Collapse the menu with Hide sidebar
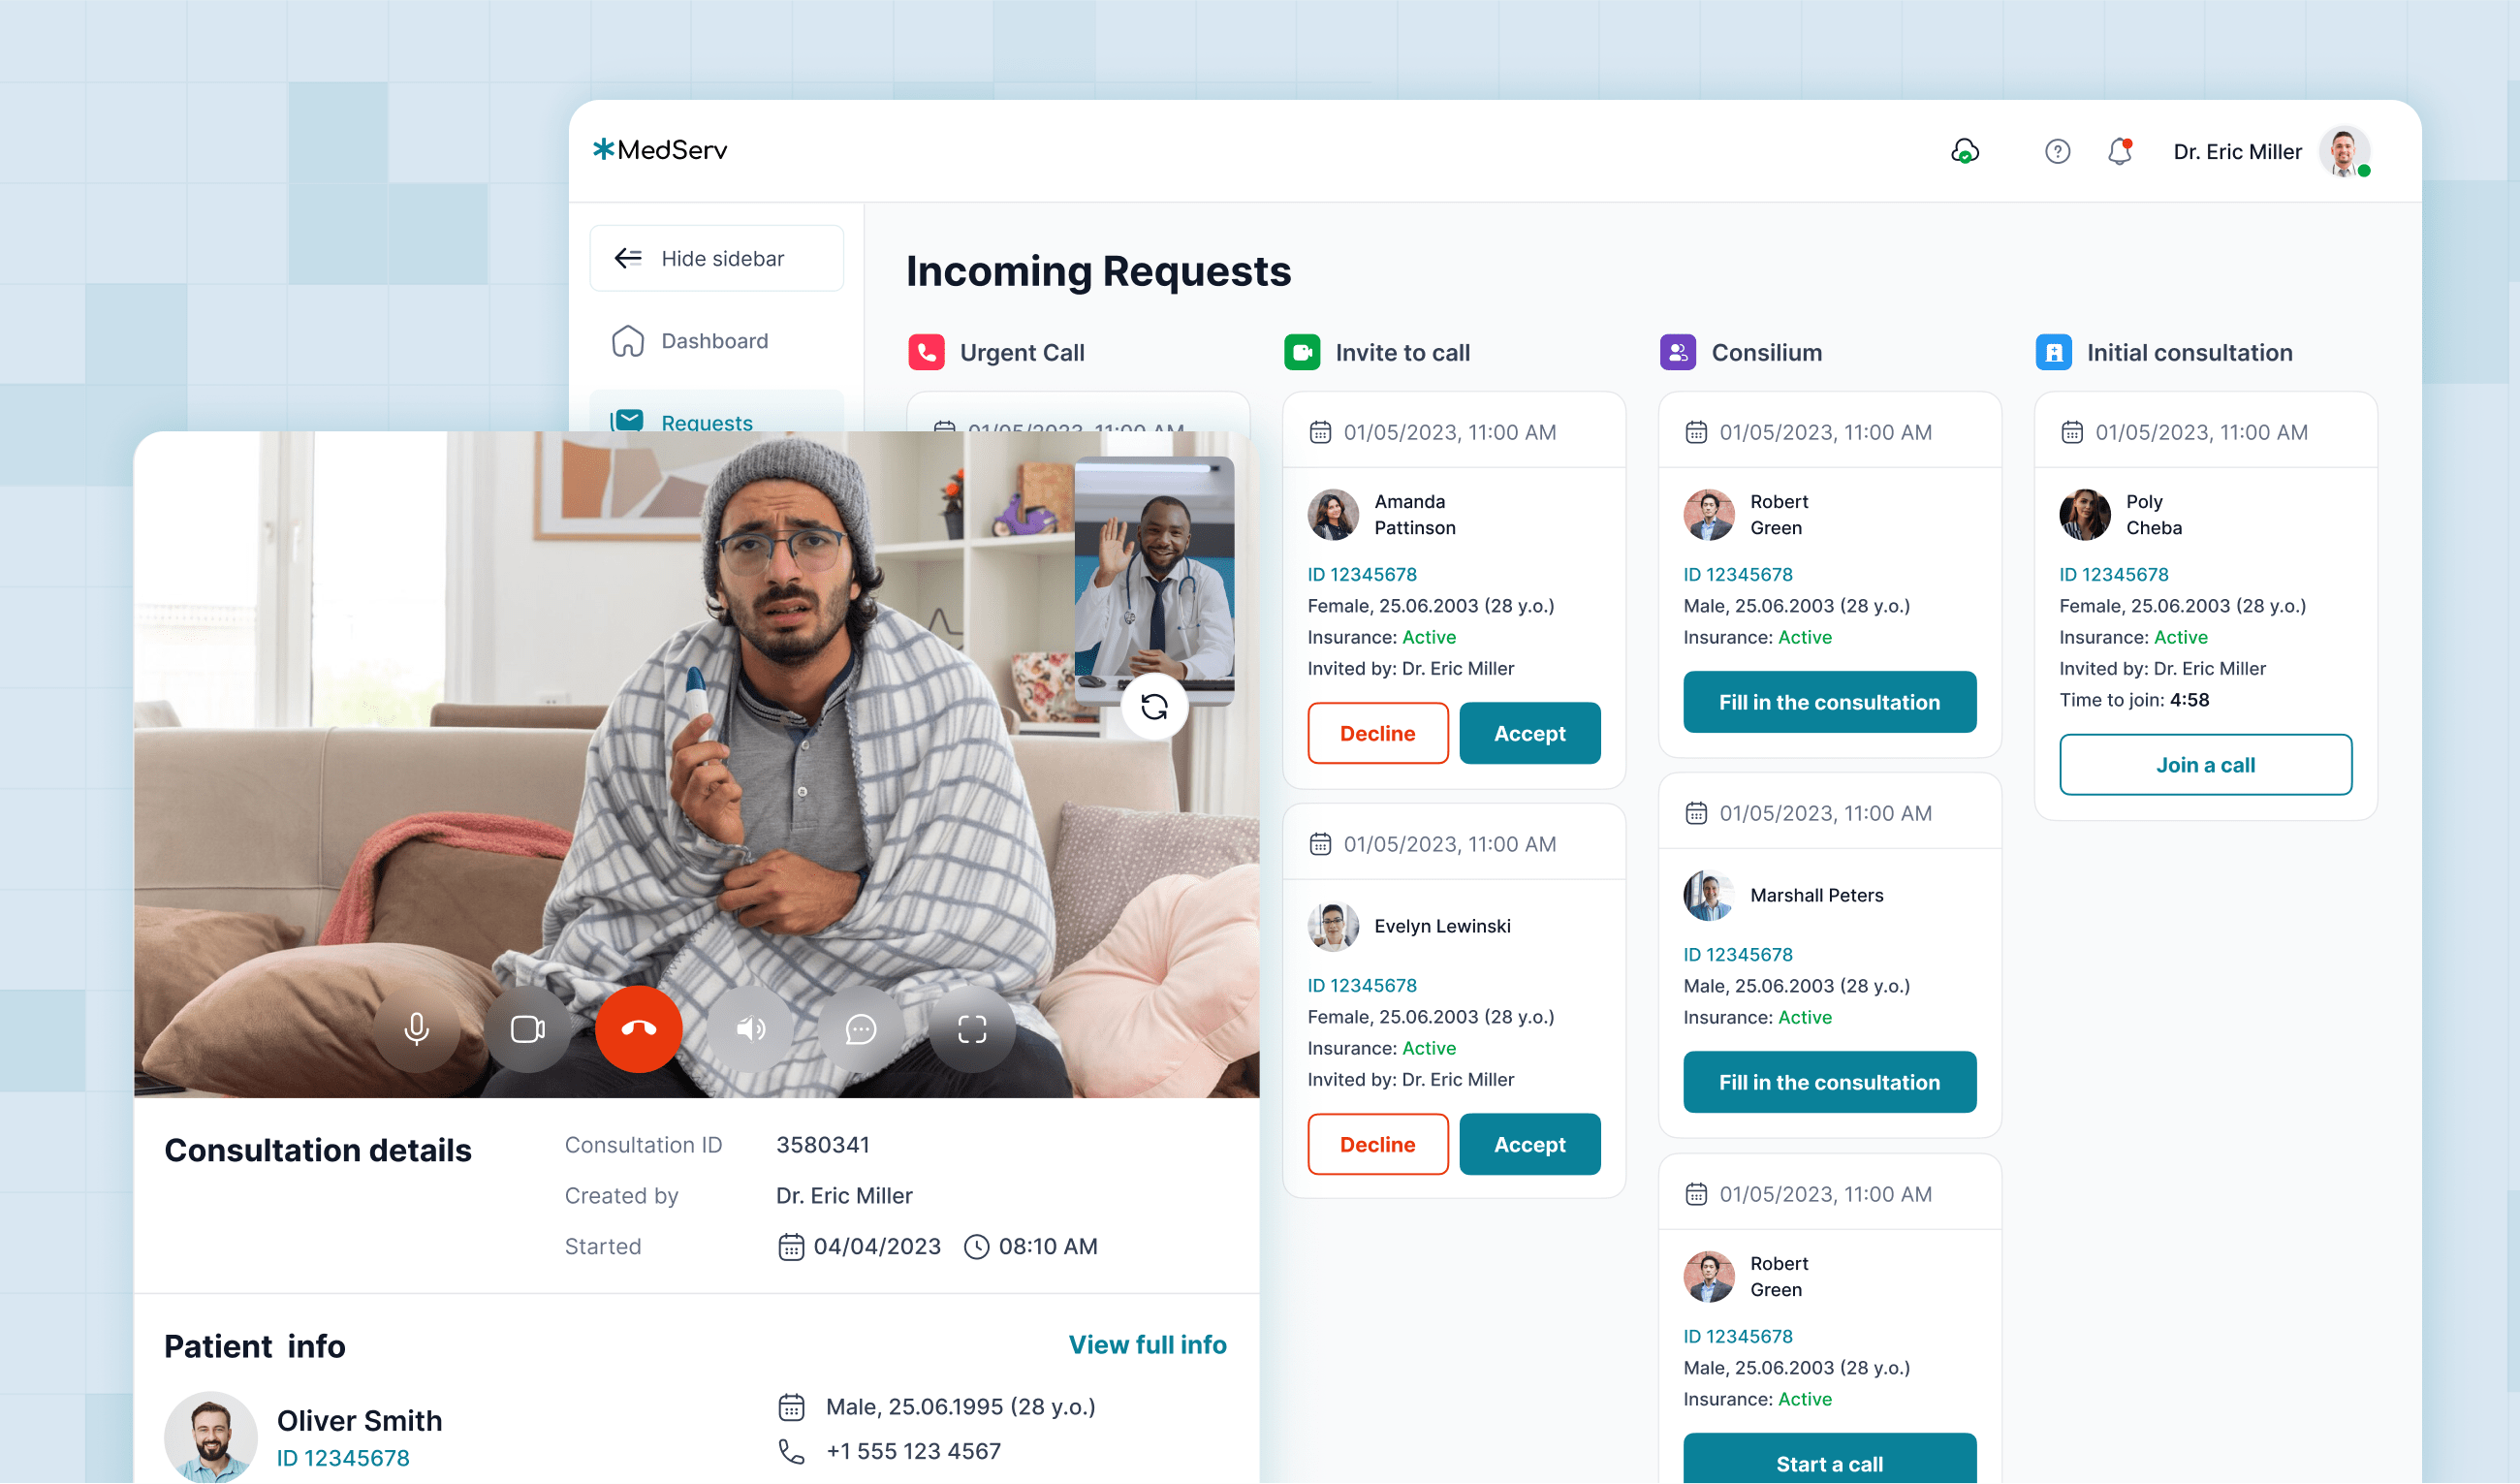 [x=716, y=258]
